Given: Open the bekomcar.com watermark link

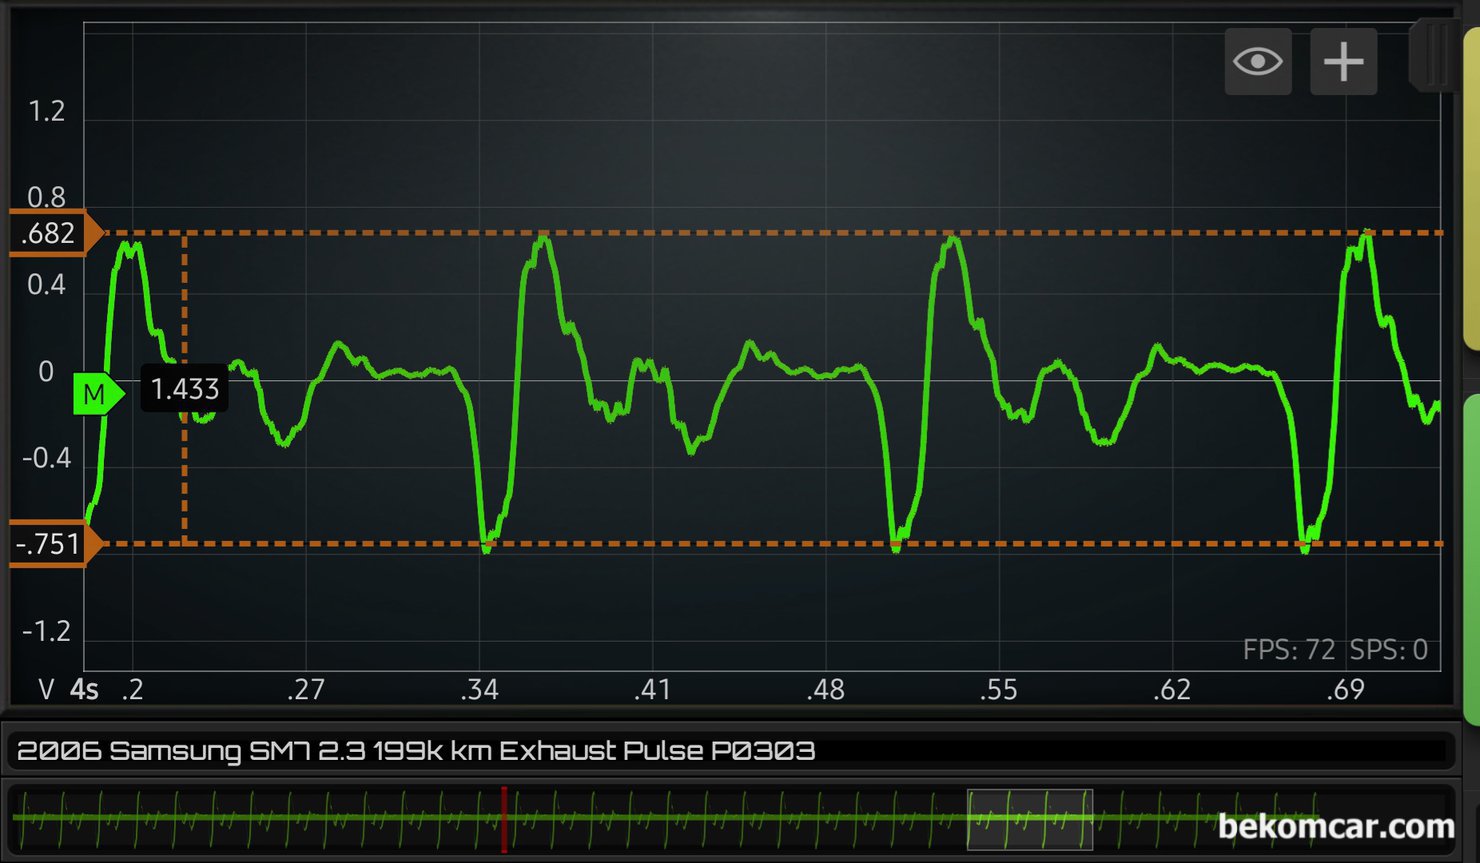Looking at the screenshot, I should [x=1335, y=827].
